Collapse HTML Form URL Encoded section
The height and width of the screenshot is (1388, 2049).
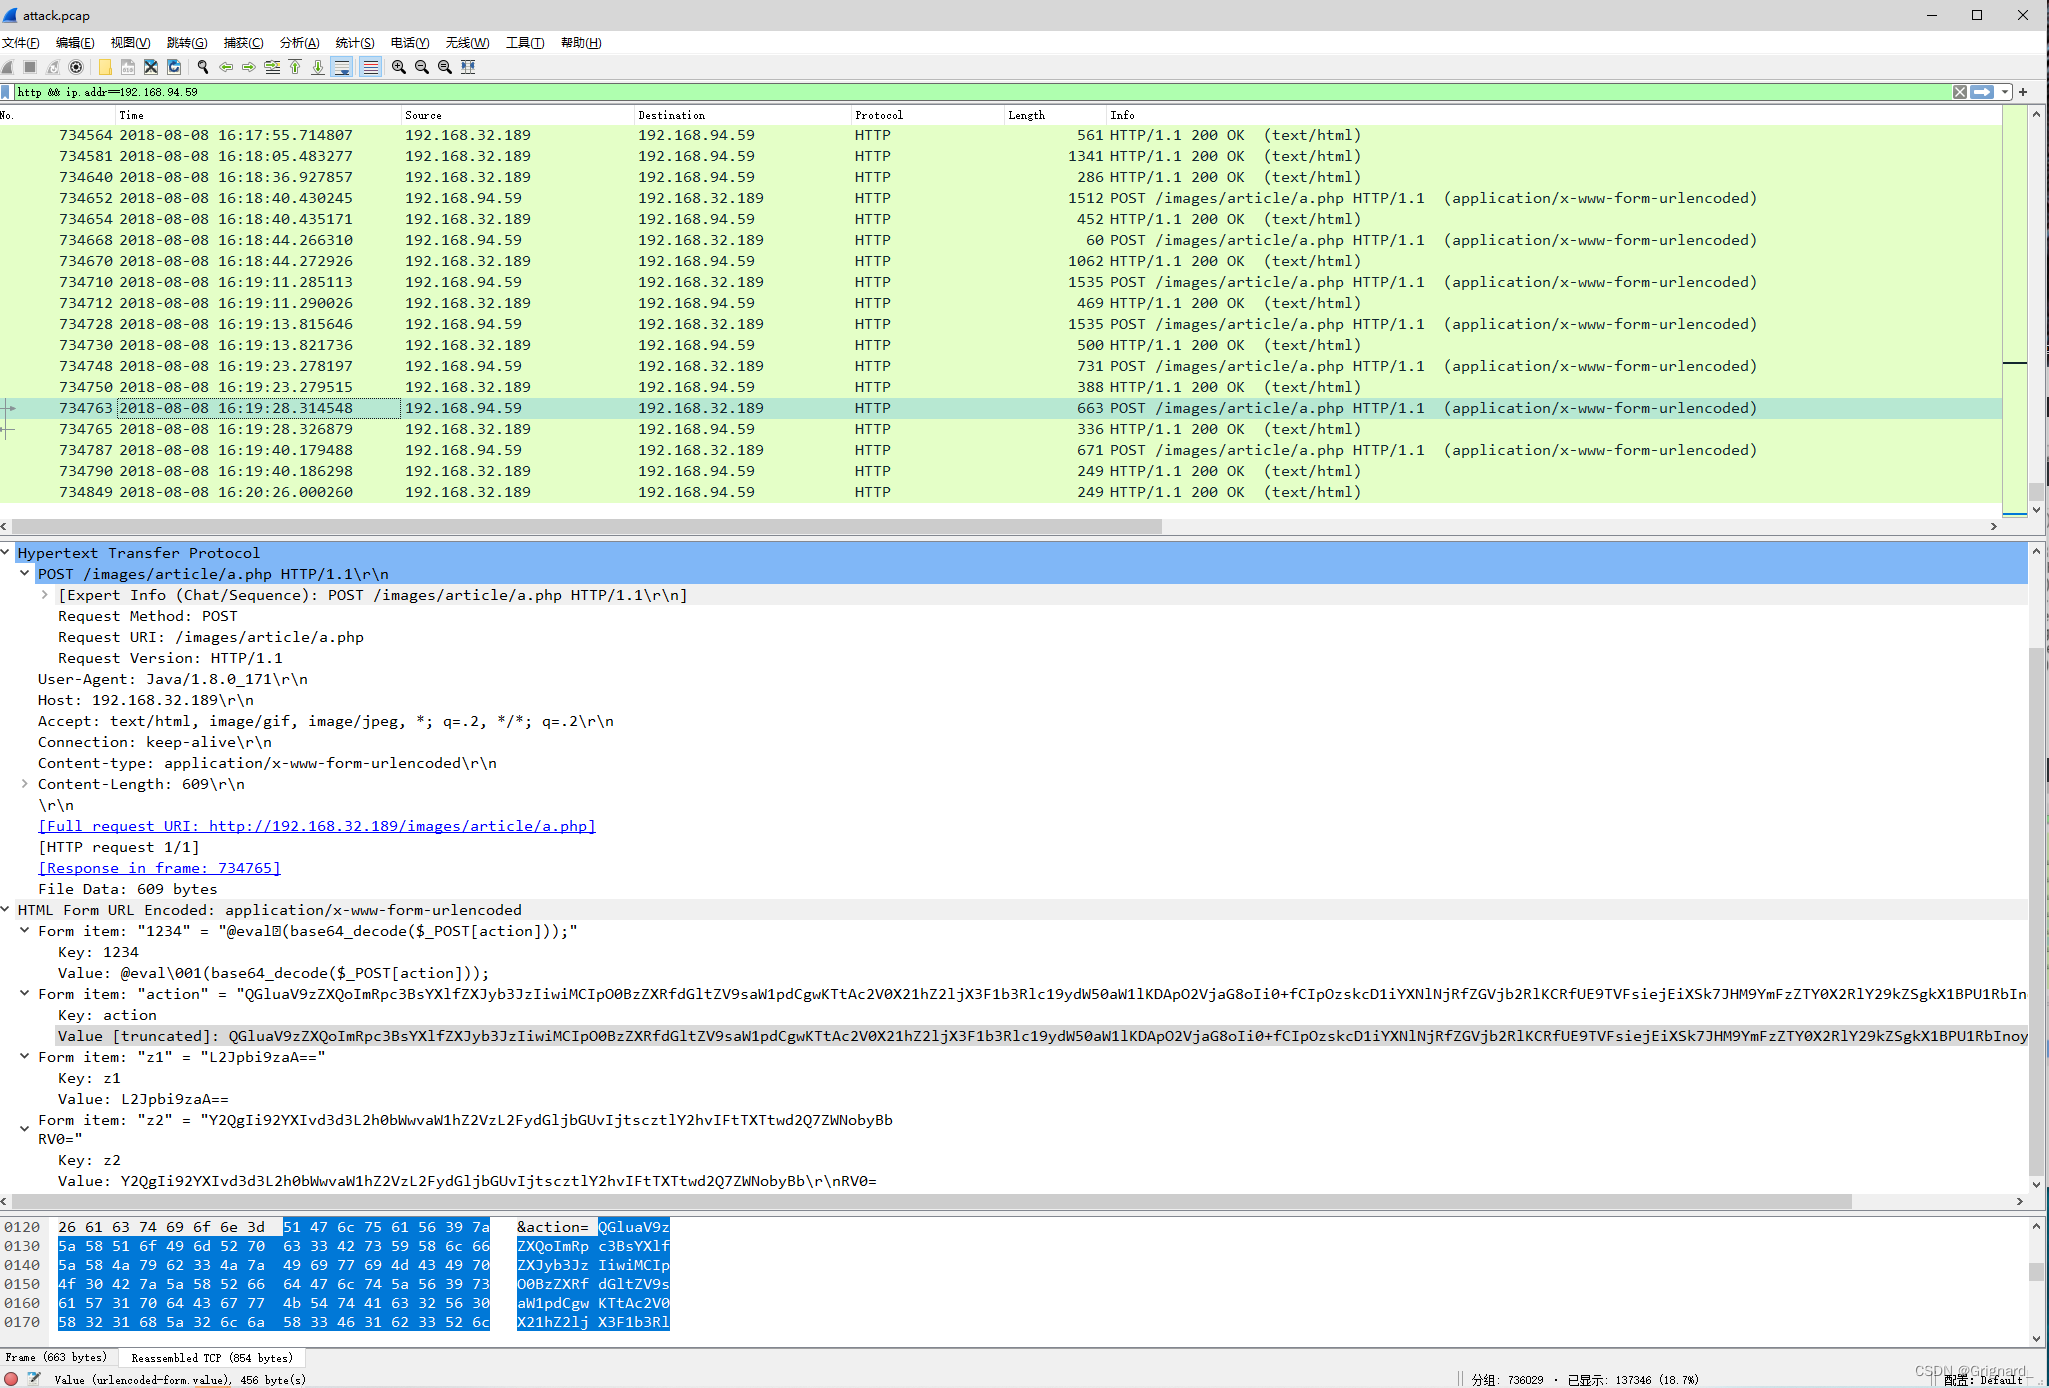point(6,909)
